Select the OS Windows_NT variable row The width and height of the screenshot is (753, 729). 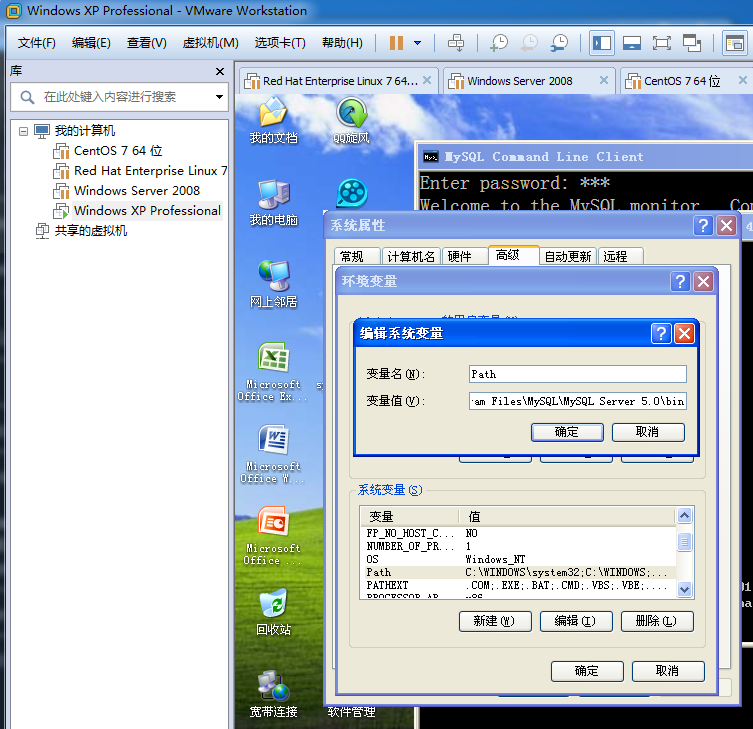click(518, 559)
